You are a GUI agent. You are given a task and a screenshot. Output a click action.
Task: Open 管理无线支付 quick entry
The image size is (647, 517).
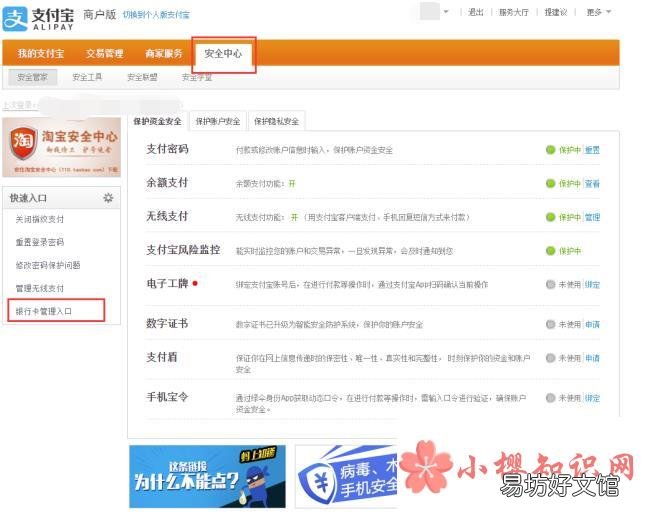pos(40,288)
